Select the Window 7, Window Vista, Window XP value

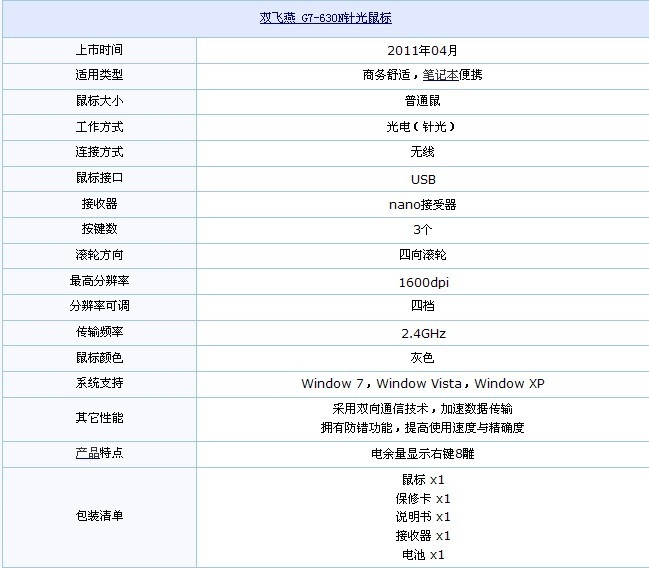(423, 383)
